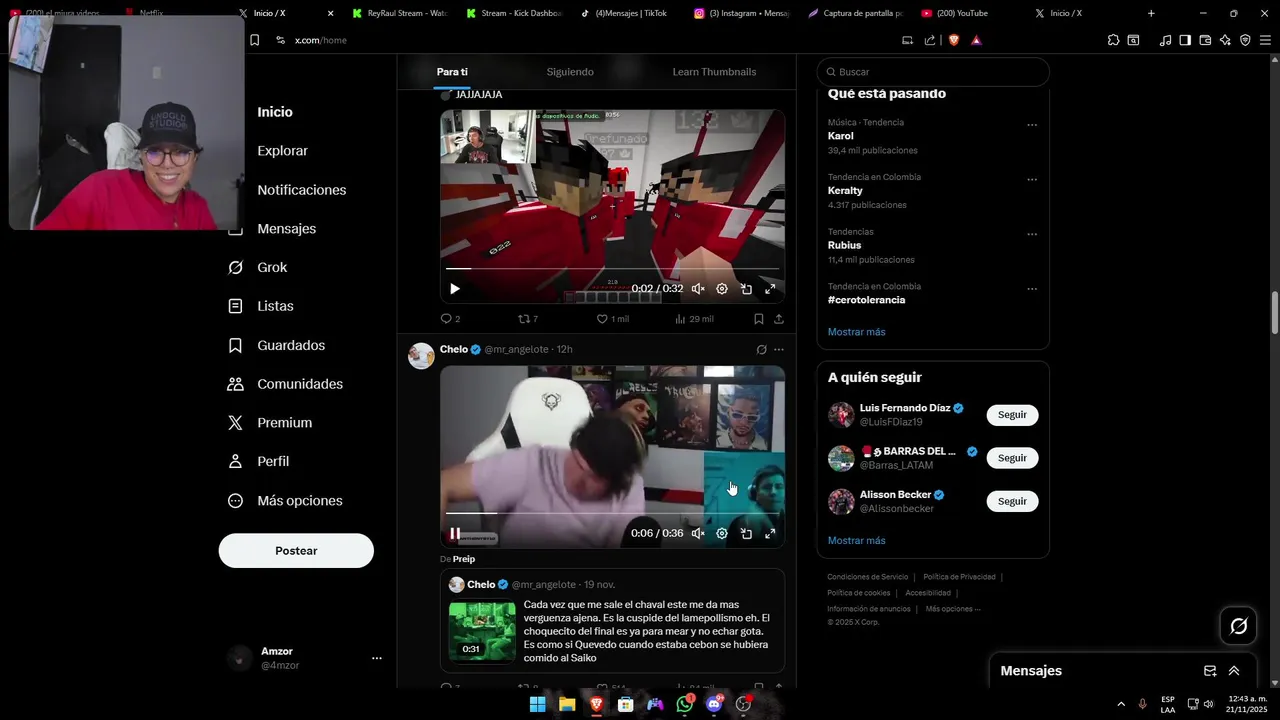Open Notificaciones in the sidebar
Viewport: 1280px width, 720px height.
point(301,190)
